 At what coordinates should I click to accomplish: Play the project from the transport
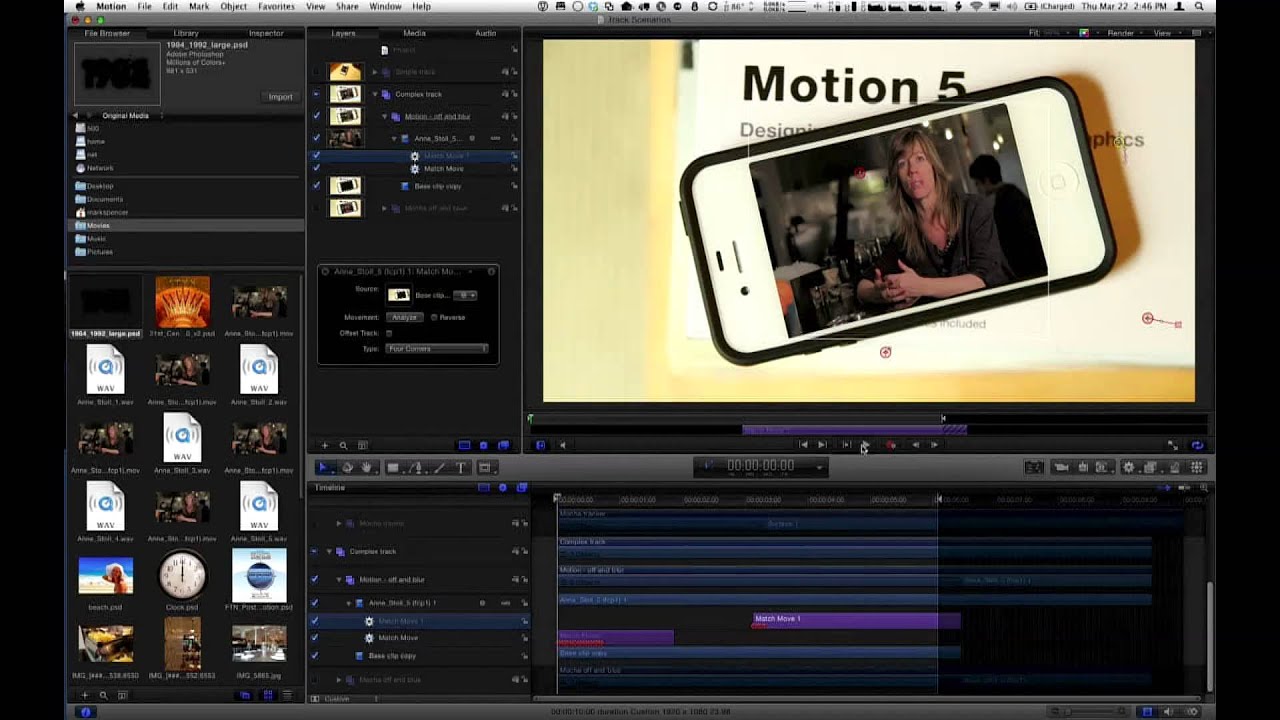tap(865, 445)
